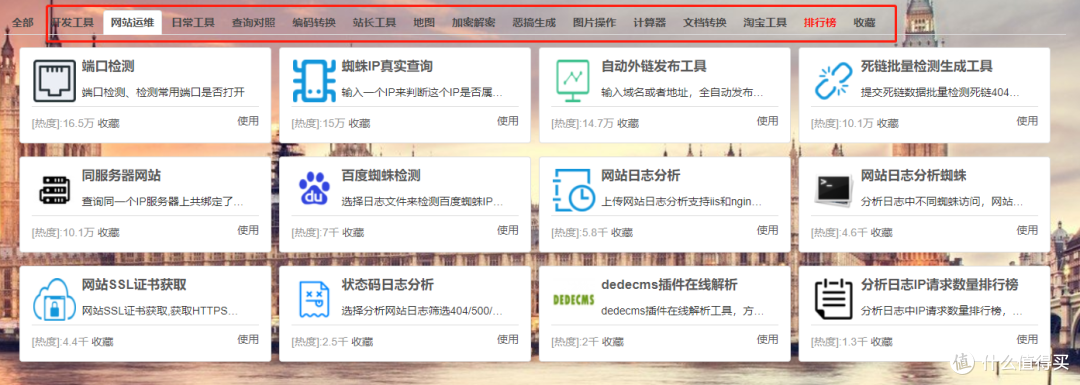Open the 图片操作 tab
Image resolution: width=1080 pixels, height=385 pixels.
[x=595, y=22]
